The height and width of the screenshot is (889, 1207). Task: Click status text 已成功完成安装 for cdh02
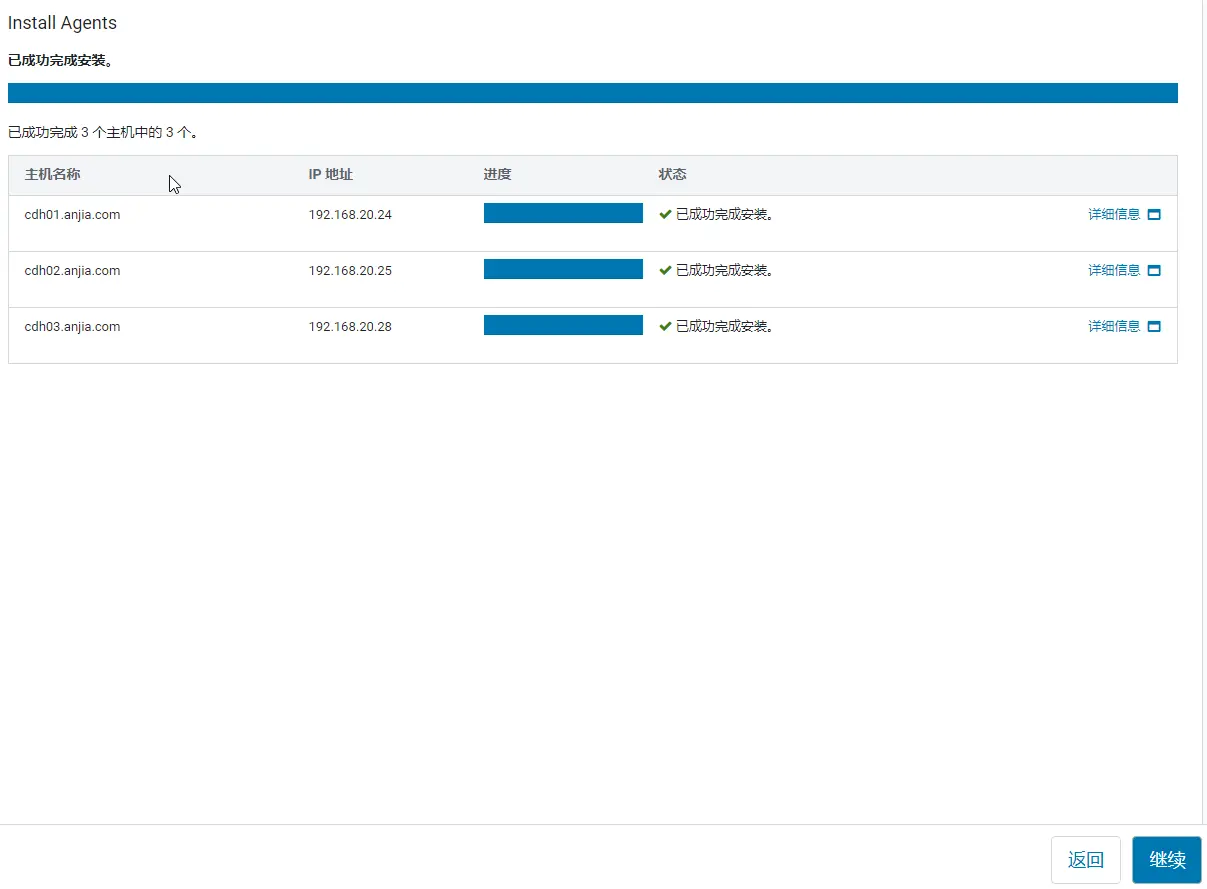tap(724, 270)
